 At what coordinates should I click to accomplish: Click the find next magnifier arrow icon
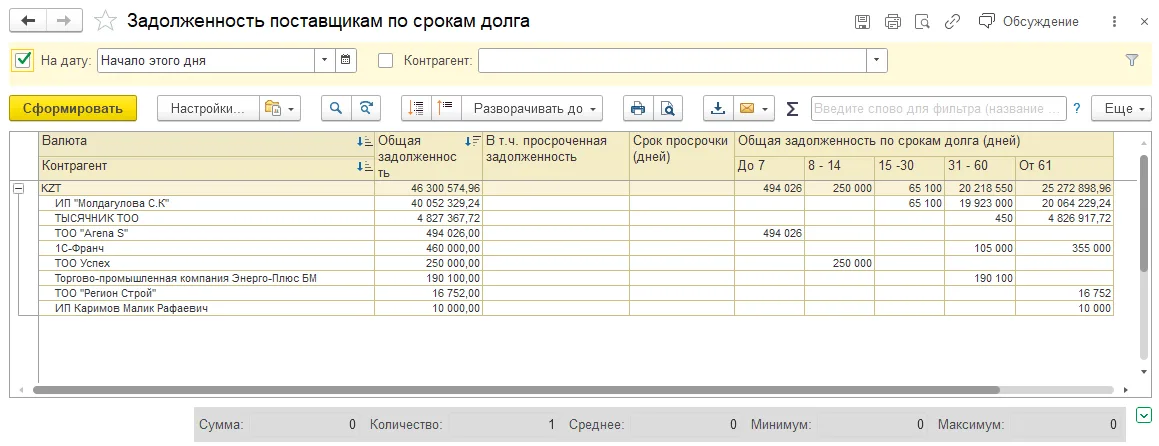coord(365,109)
